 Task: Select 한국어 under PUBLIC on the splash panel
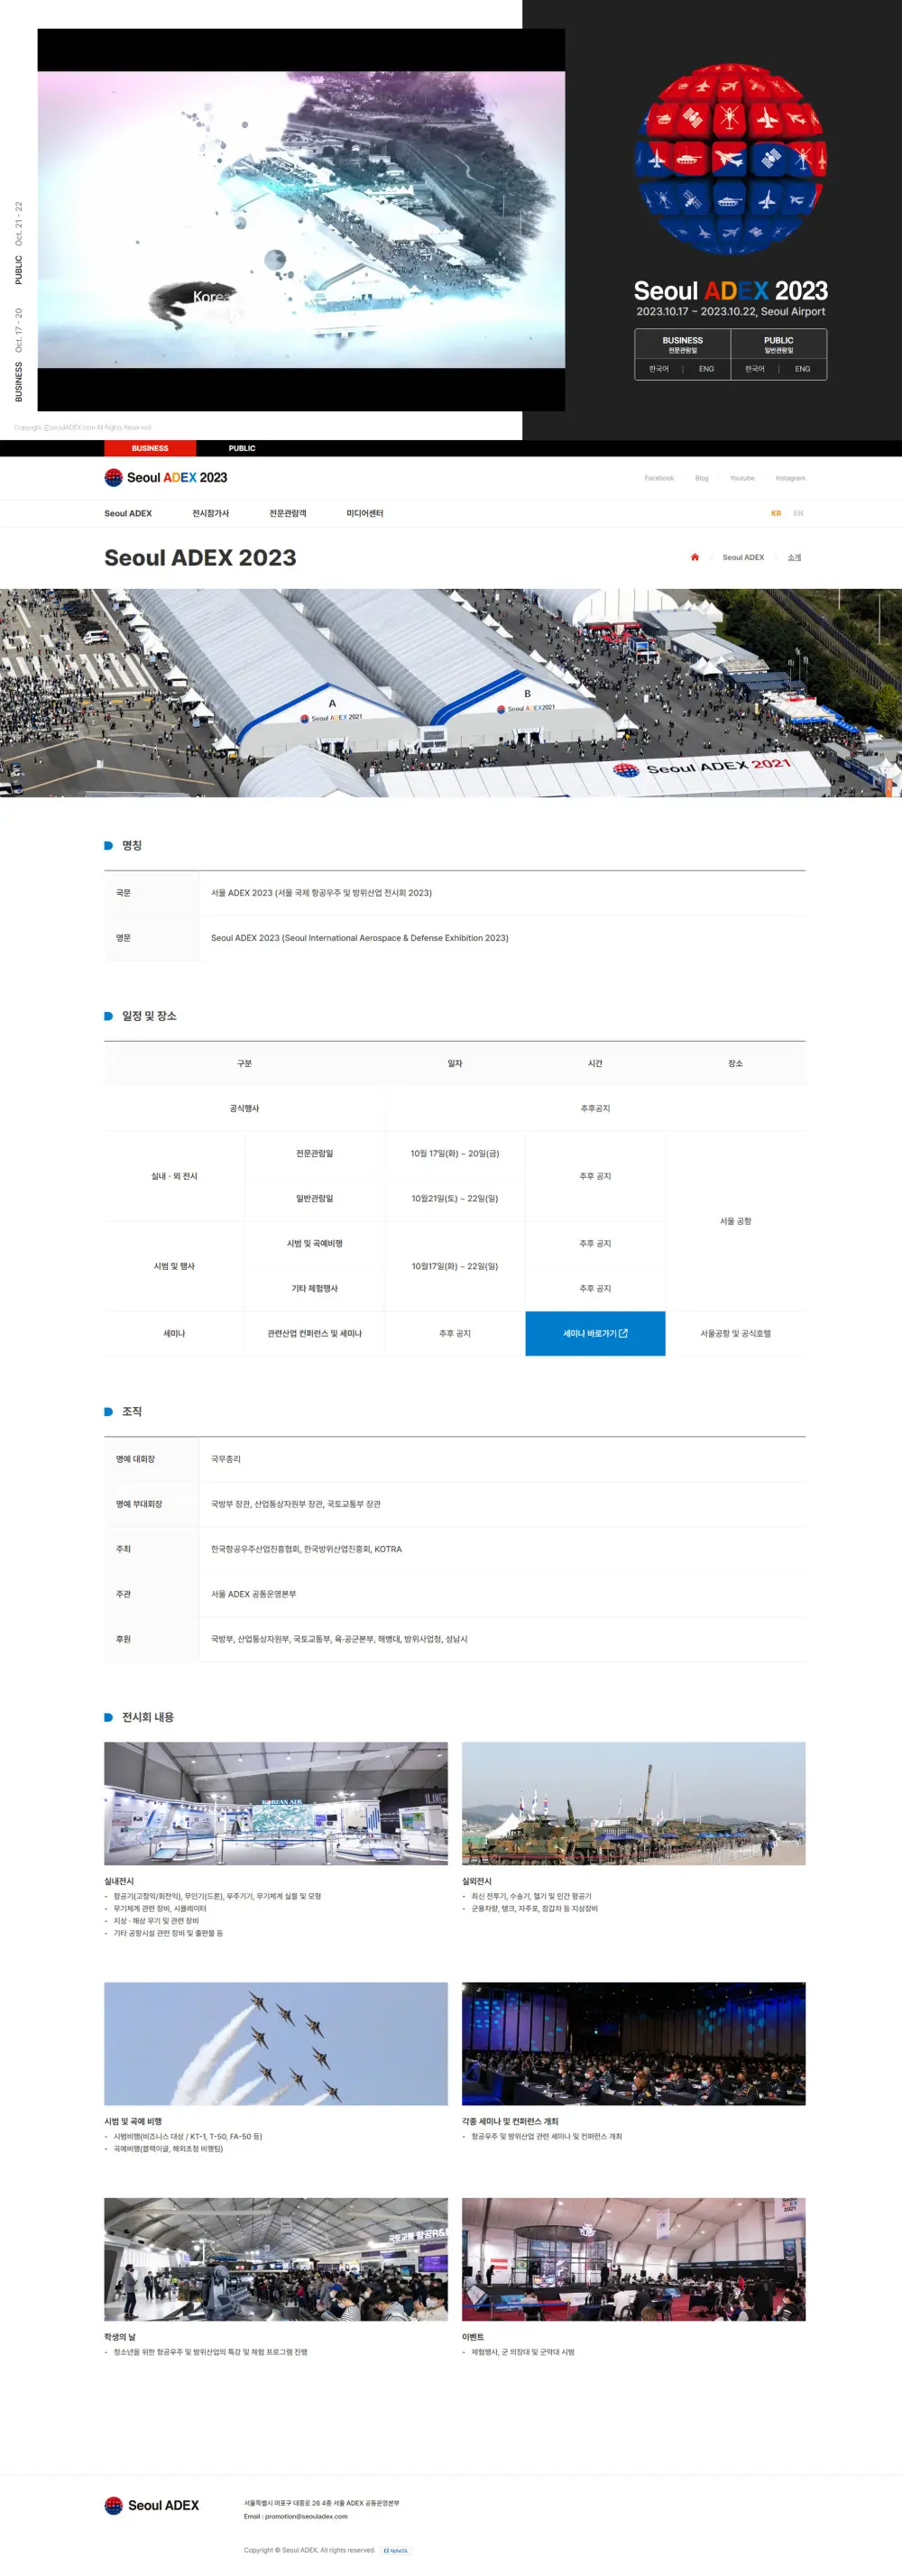(x=755, y=369)
